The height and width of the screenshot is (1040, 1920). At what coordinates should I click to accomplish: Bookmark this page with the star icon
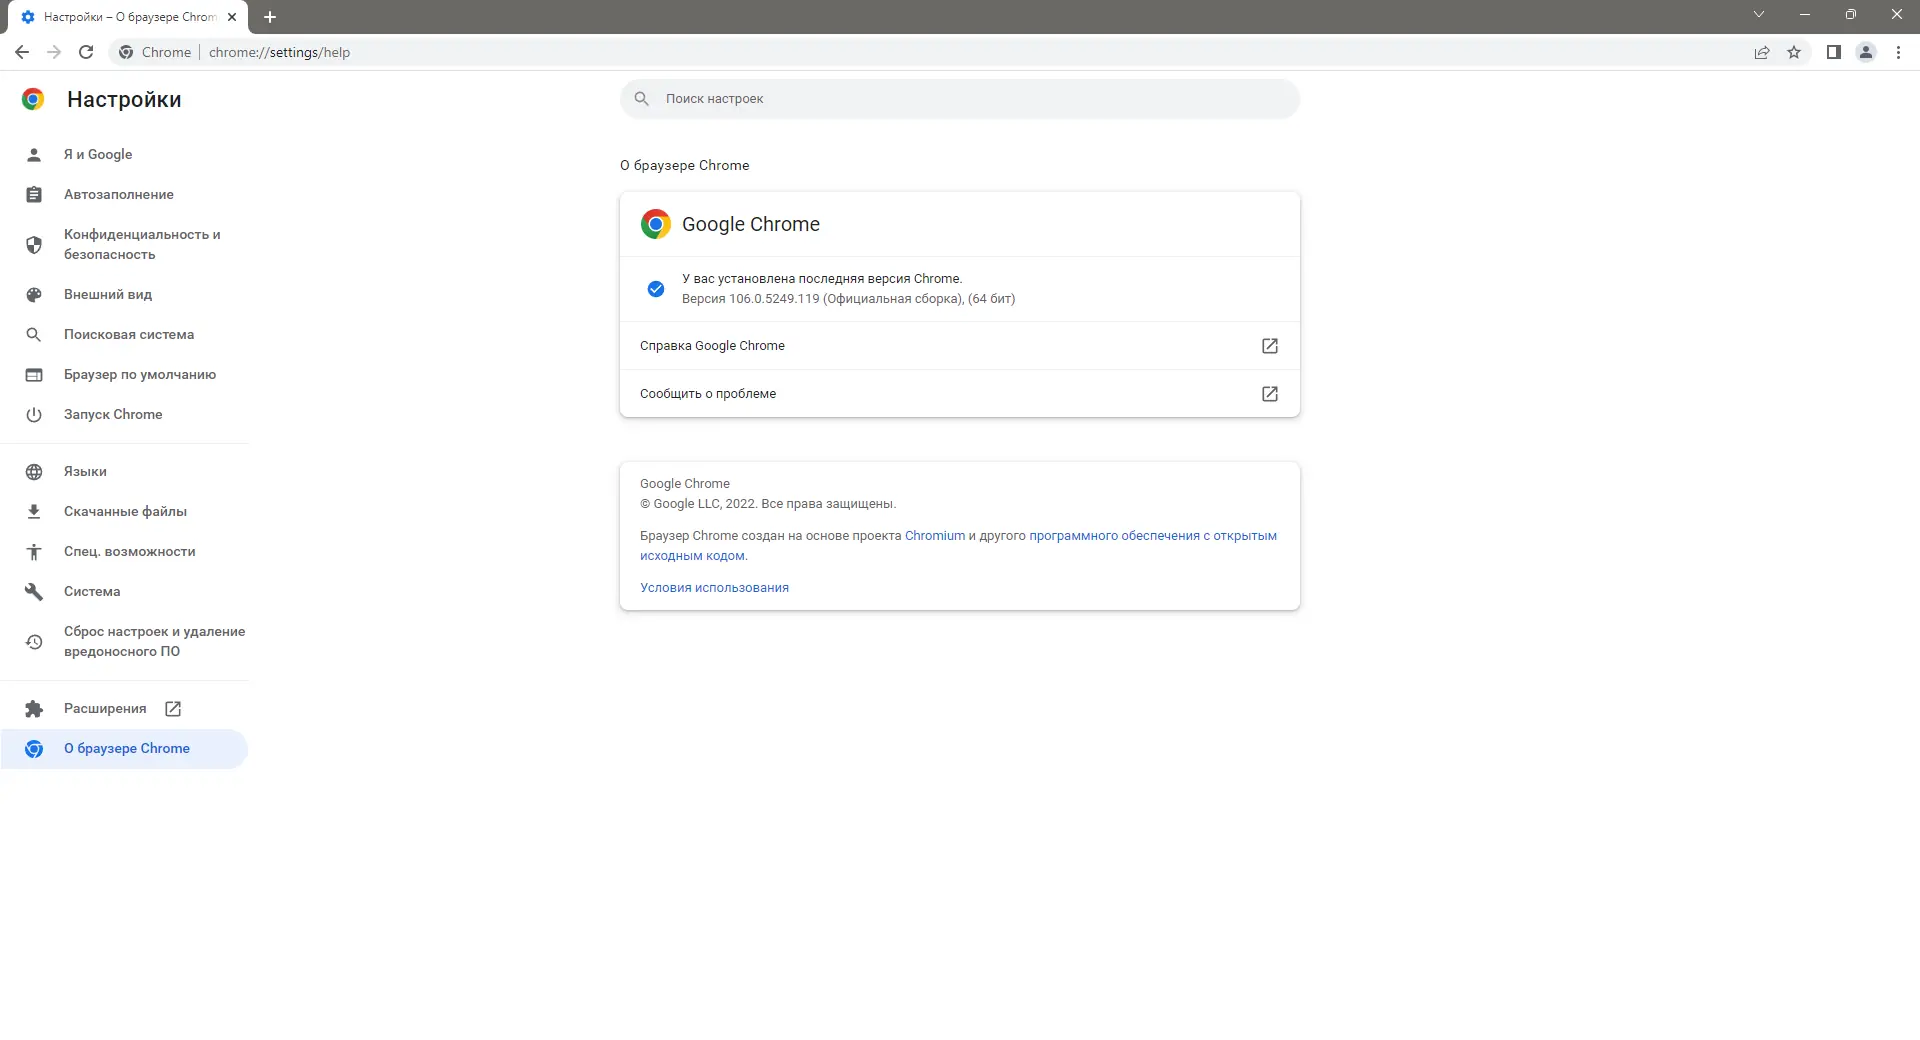coord(1794,52)
